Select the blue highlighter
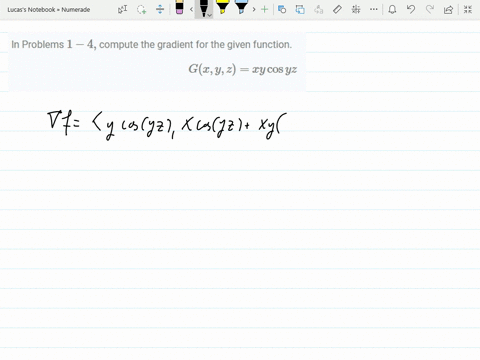This screenshot has height=360, width=480. point(241,7)
